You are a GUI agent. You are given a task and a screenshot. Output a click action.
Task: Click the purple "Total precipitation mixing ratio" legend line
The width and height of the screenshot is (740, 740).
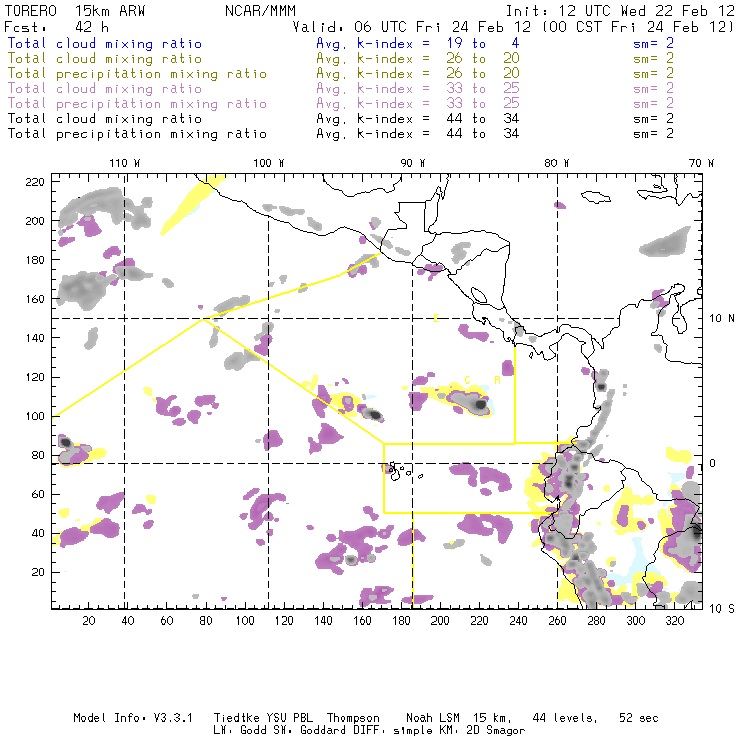click(x=137, y=104)
